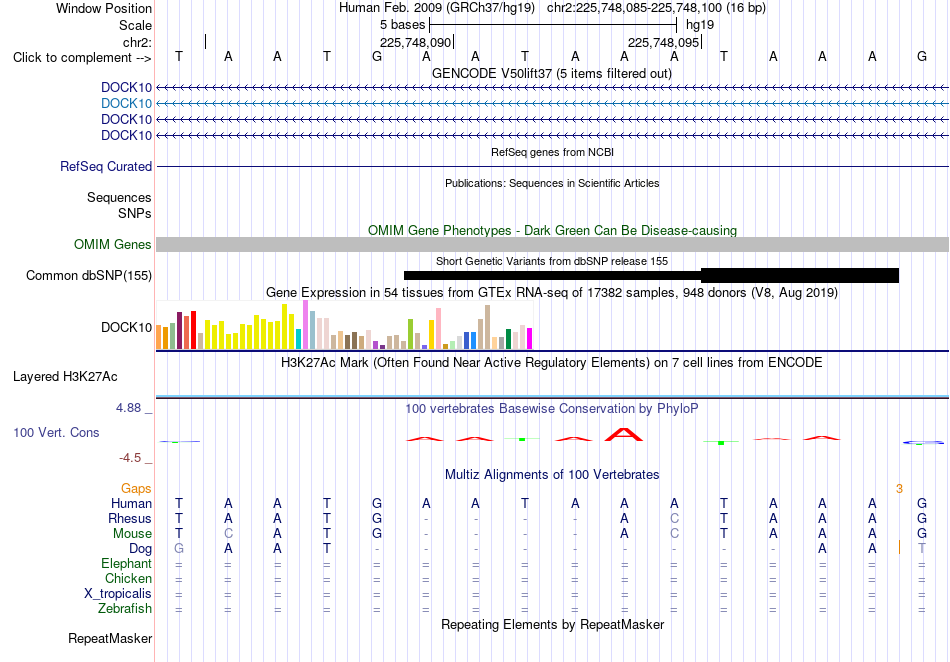Select the X_tropicalis species row label
The width and height of the screenshot is (950, 662).
tap(118, 594)
